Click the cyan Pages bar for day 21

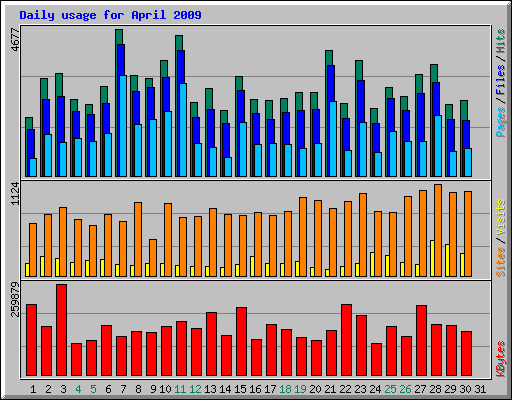point(333,139)
